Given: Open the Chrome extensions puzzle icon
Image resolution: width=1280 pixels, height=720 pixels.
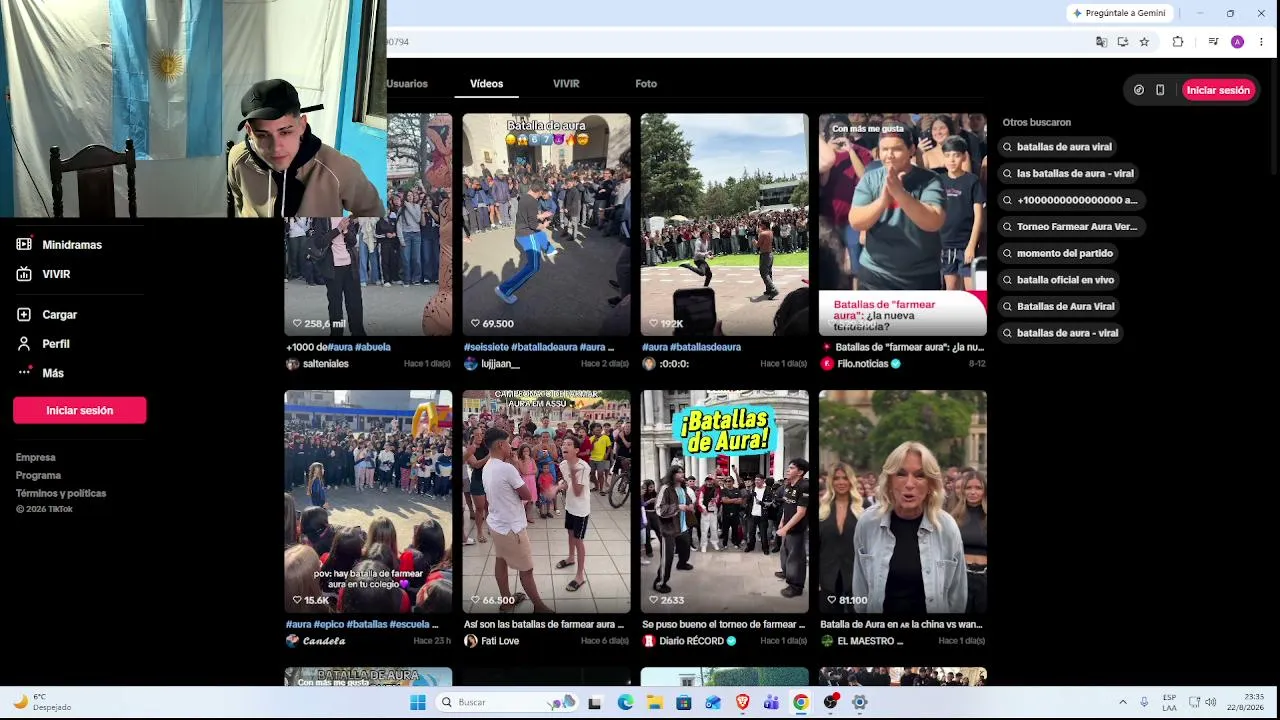Looking at the screenshot, I should [1178, 42].
